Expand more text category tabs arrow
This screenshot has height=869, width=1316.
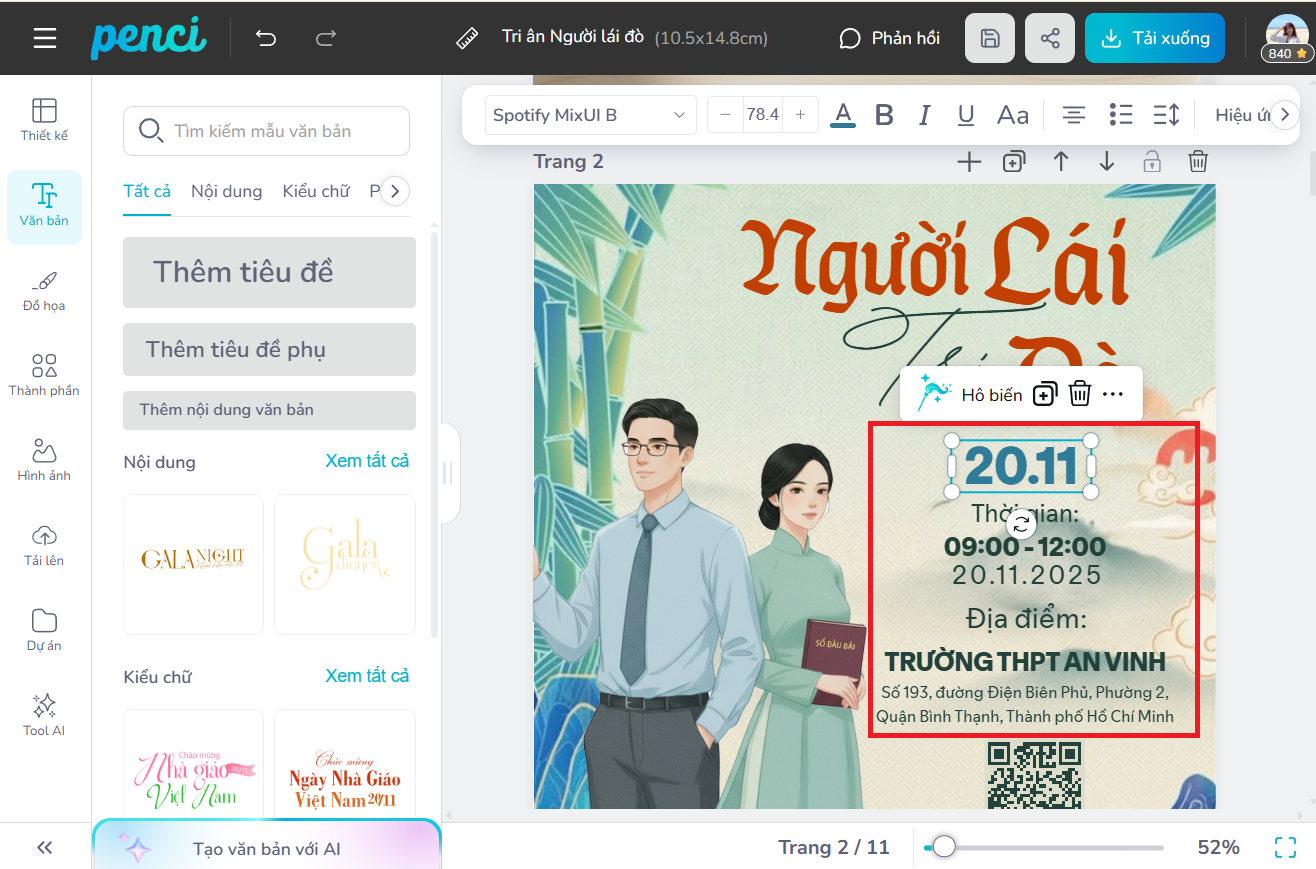395,191
